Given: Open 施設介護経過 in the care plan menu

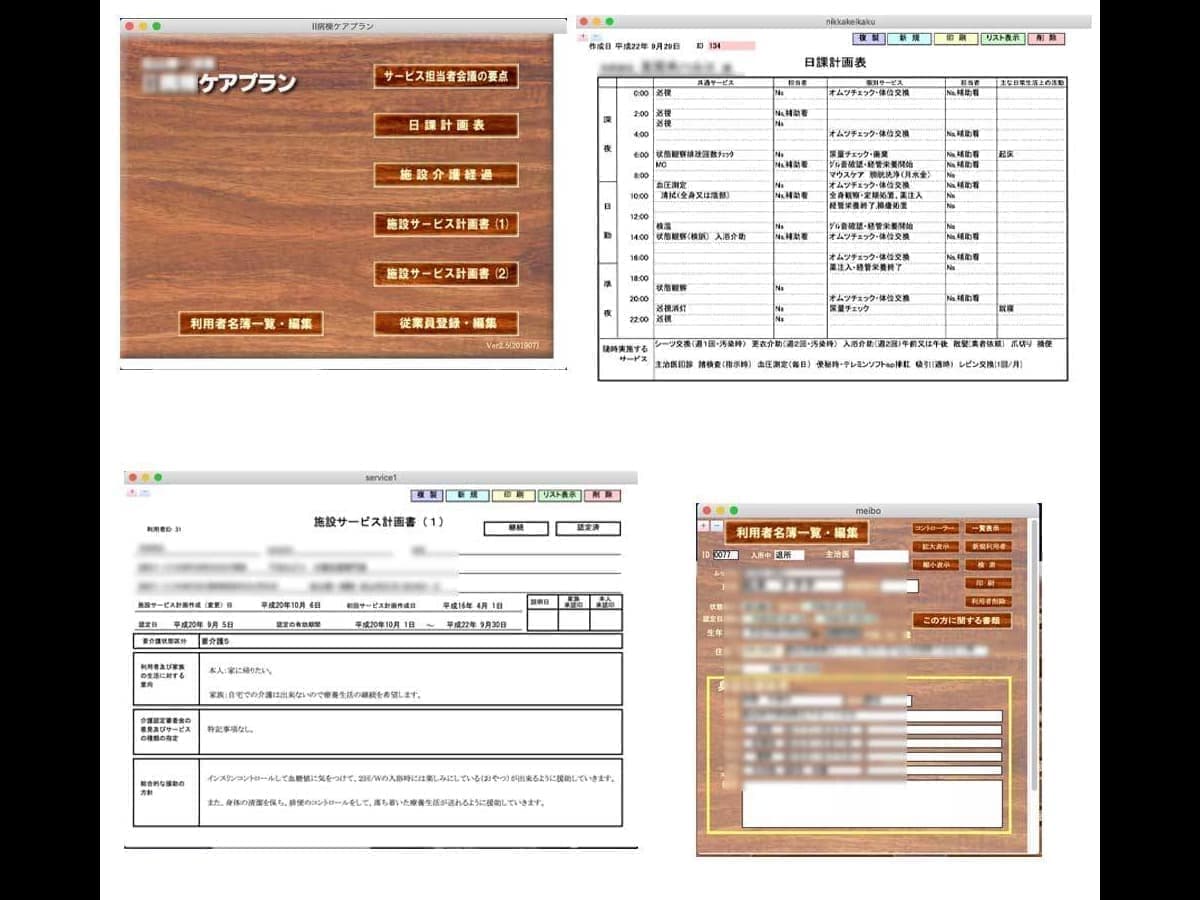Looking at the screenshot, I should tap(446, 175).
